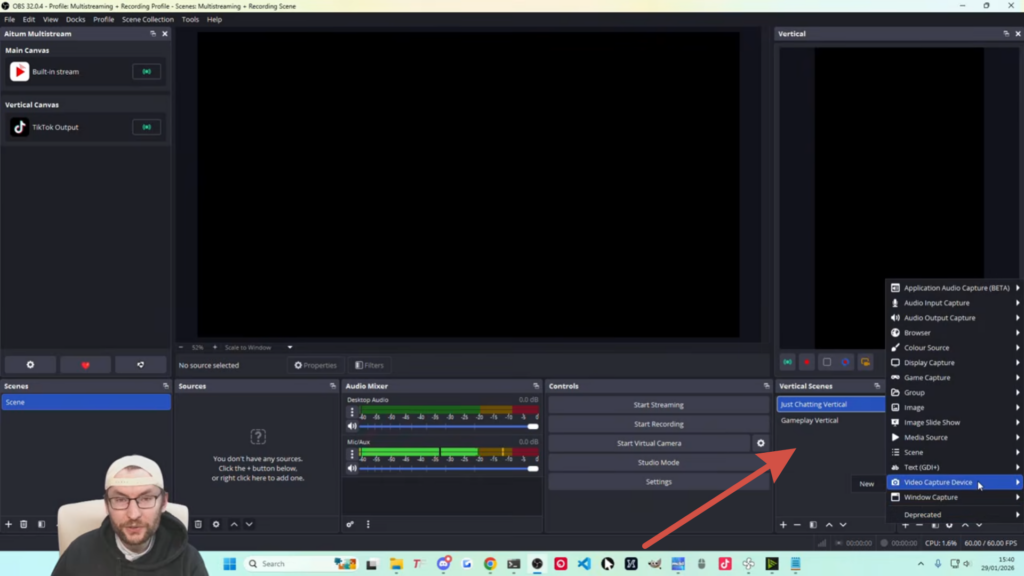Viewport: 1024px width, 576px height.
Task: Expand Media Source submenu
Action: coord(954,438)
